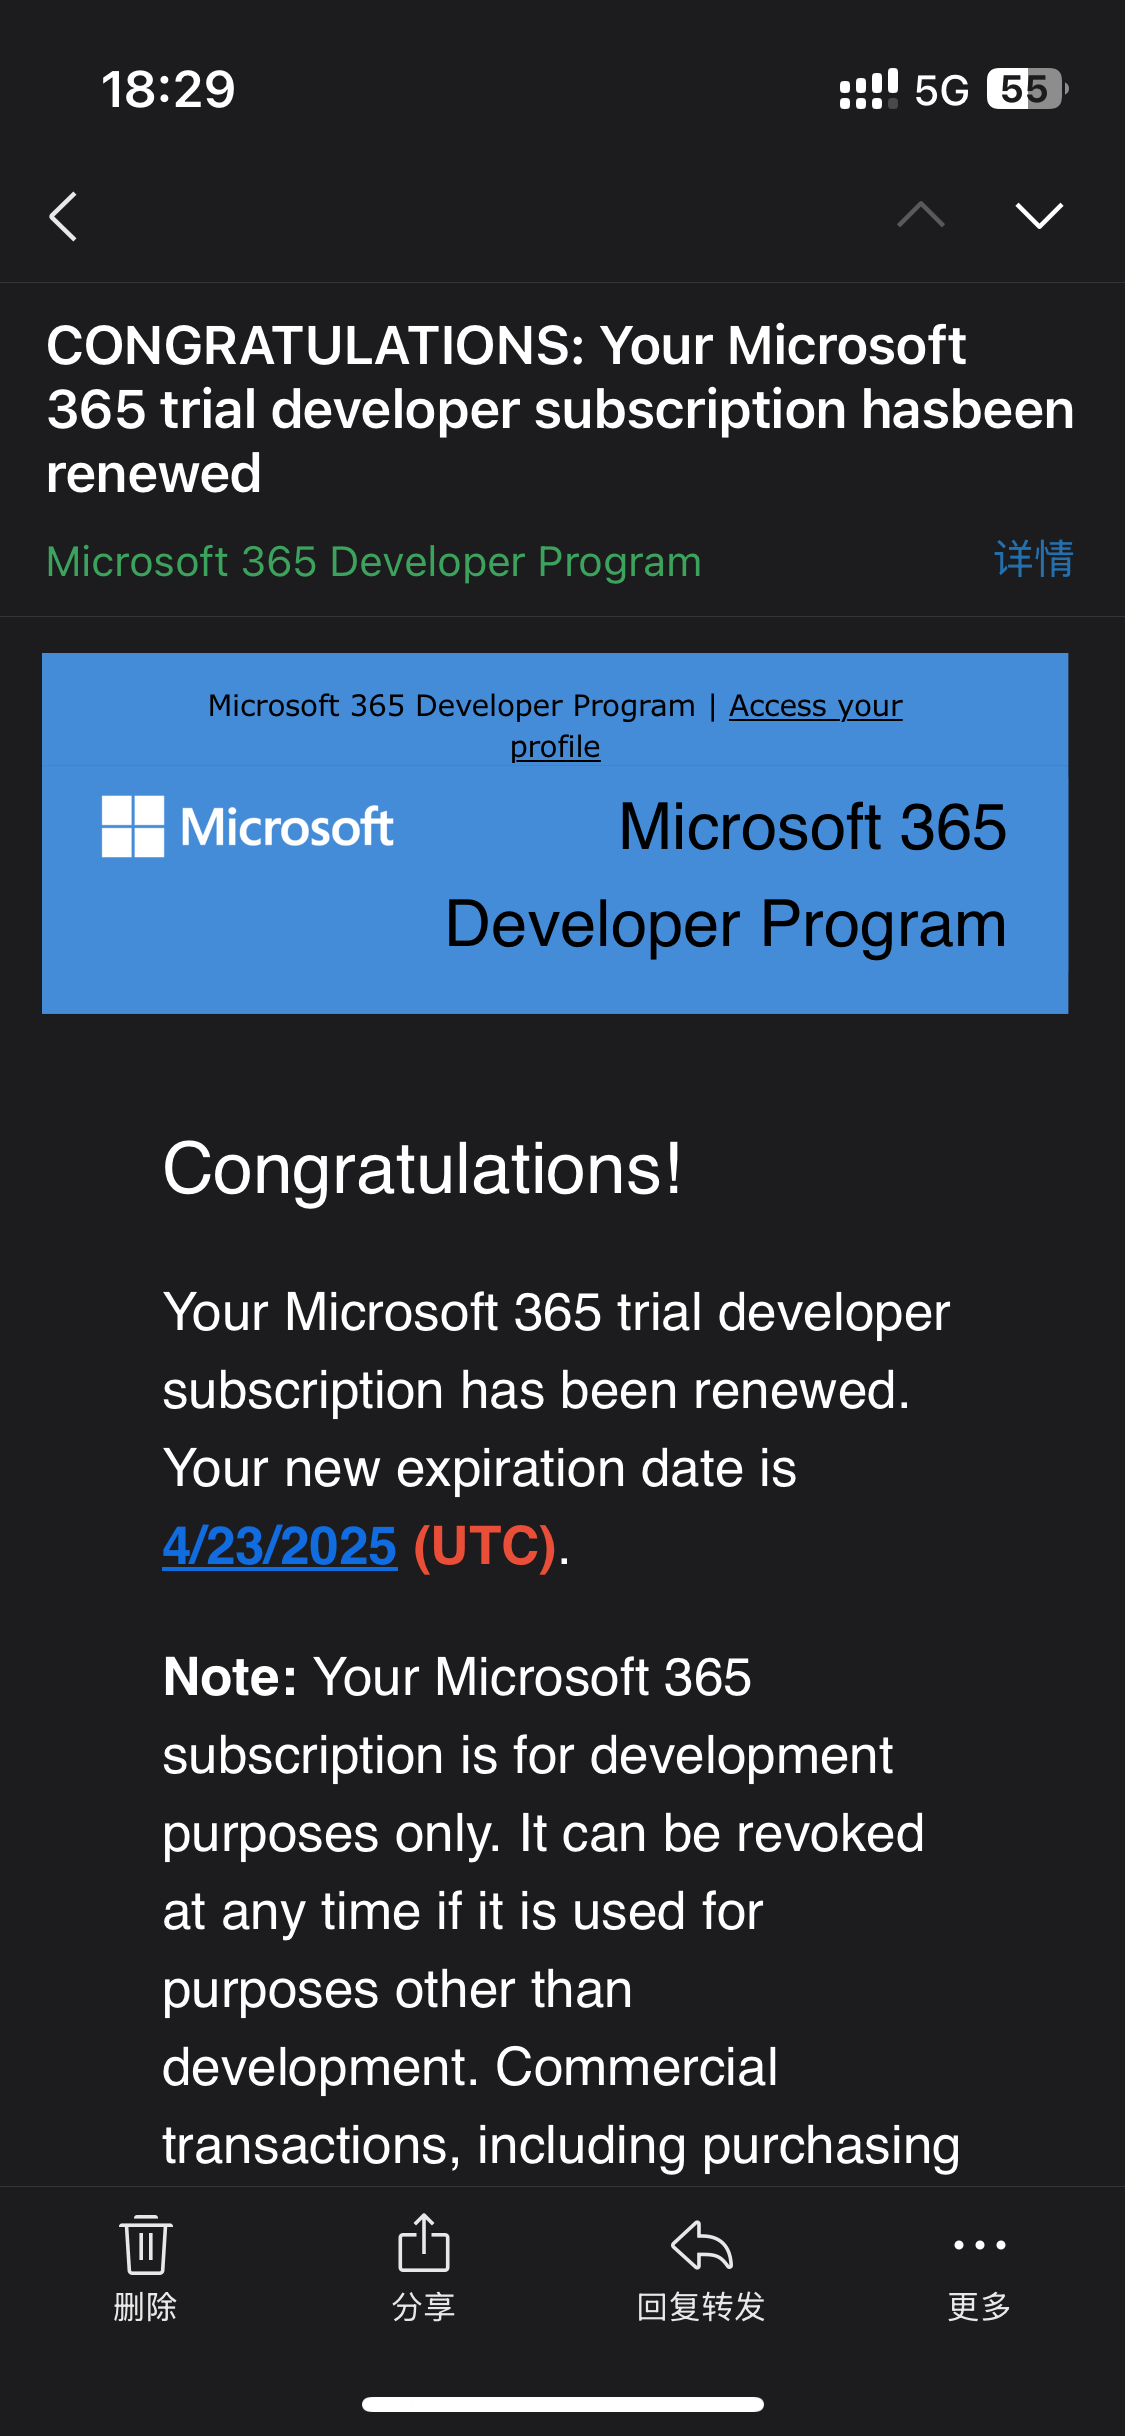Image resolution: width=1125 pixels, height=2436 pixels.
Task: Go to previous email with up chevron
Action: [921, 215]
